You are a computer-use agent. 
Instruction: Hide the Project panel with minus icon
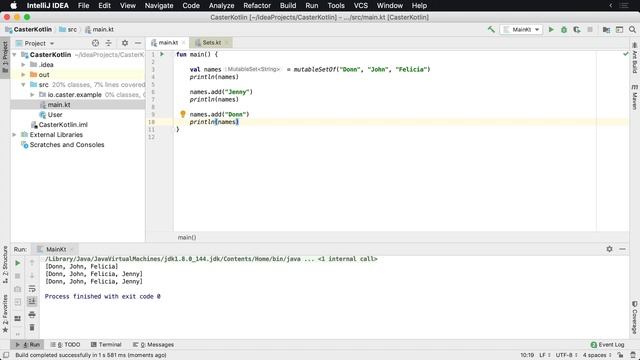pyautogui.click(x=138, y=43)
